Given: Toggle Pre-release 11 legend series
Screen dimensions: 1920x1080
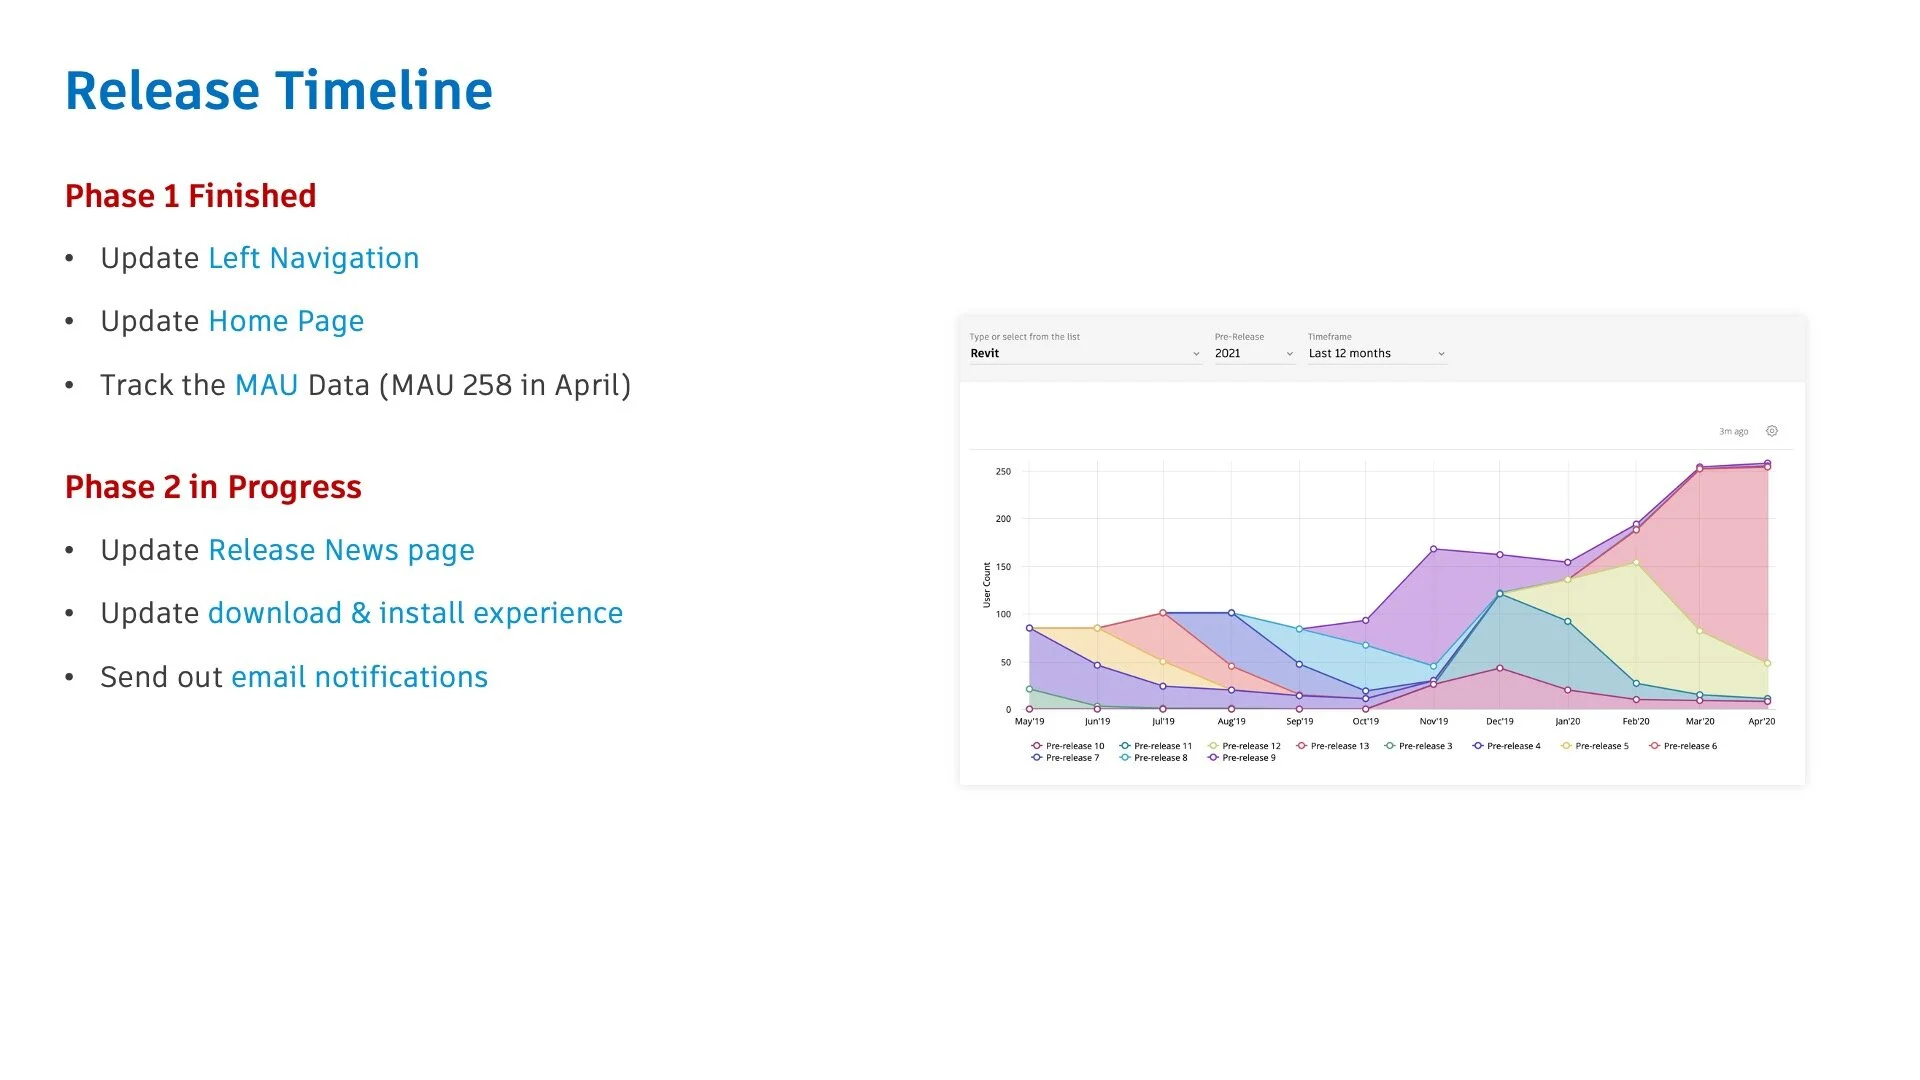Looking at the screenshot, I should click(1162, 746).
